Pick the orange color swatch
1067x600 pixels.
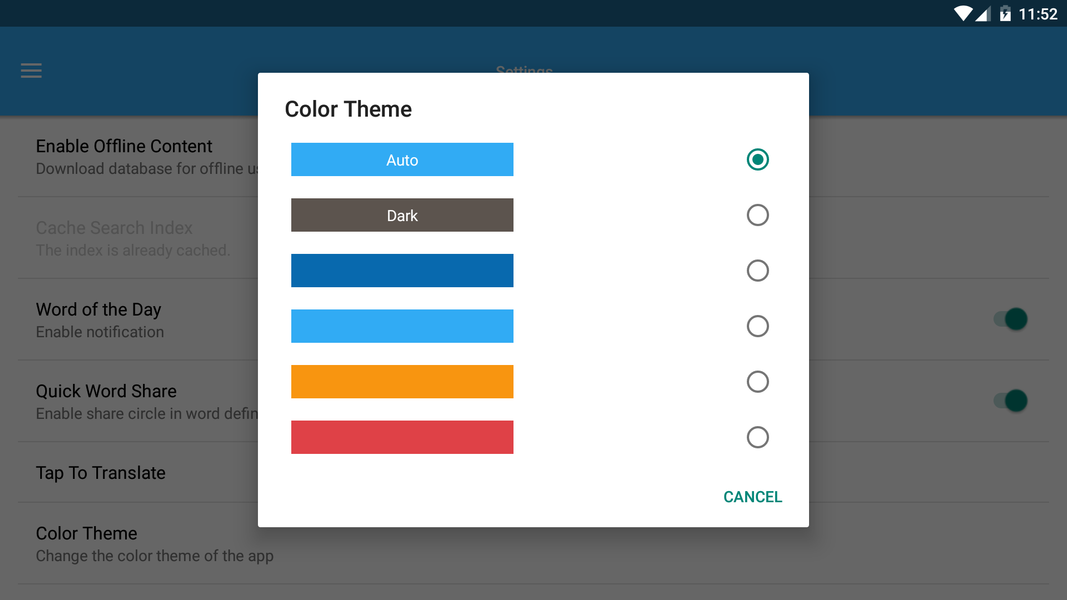click(402, 382)
